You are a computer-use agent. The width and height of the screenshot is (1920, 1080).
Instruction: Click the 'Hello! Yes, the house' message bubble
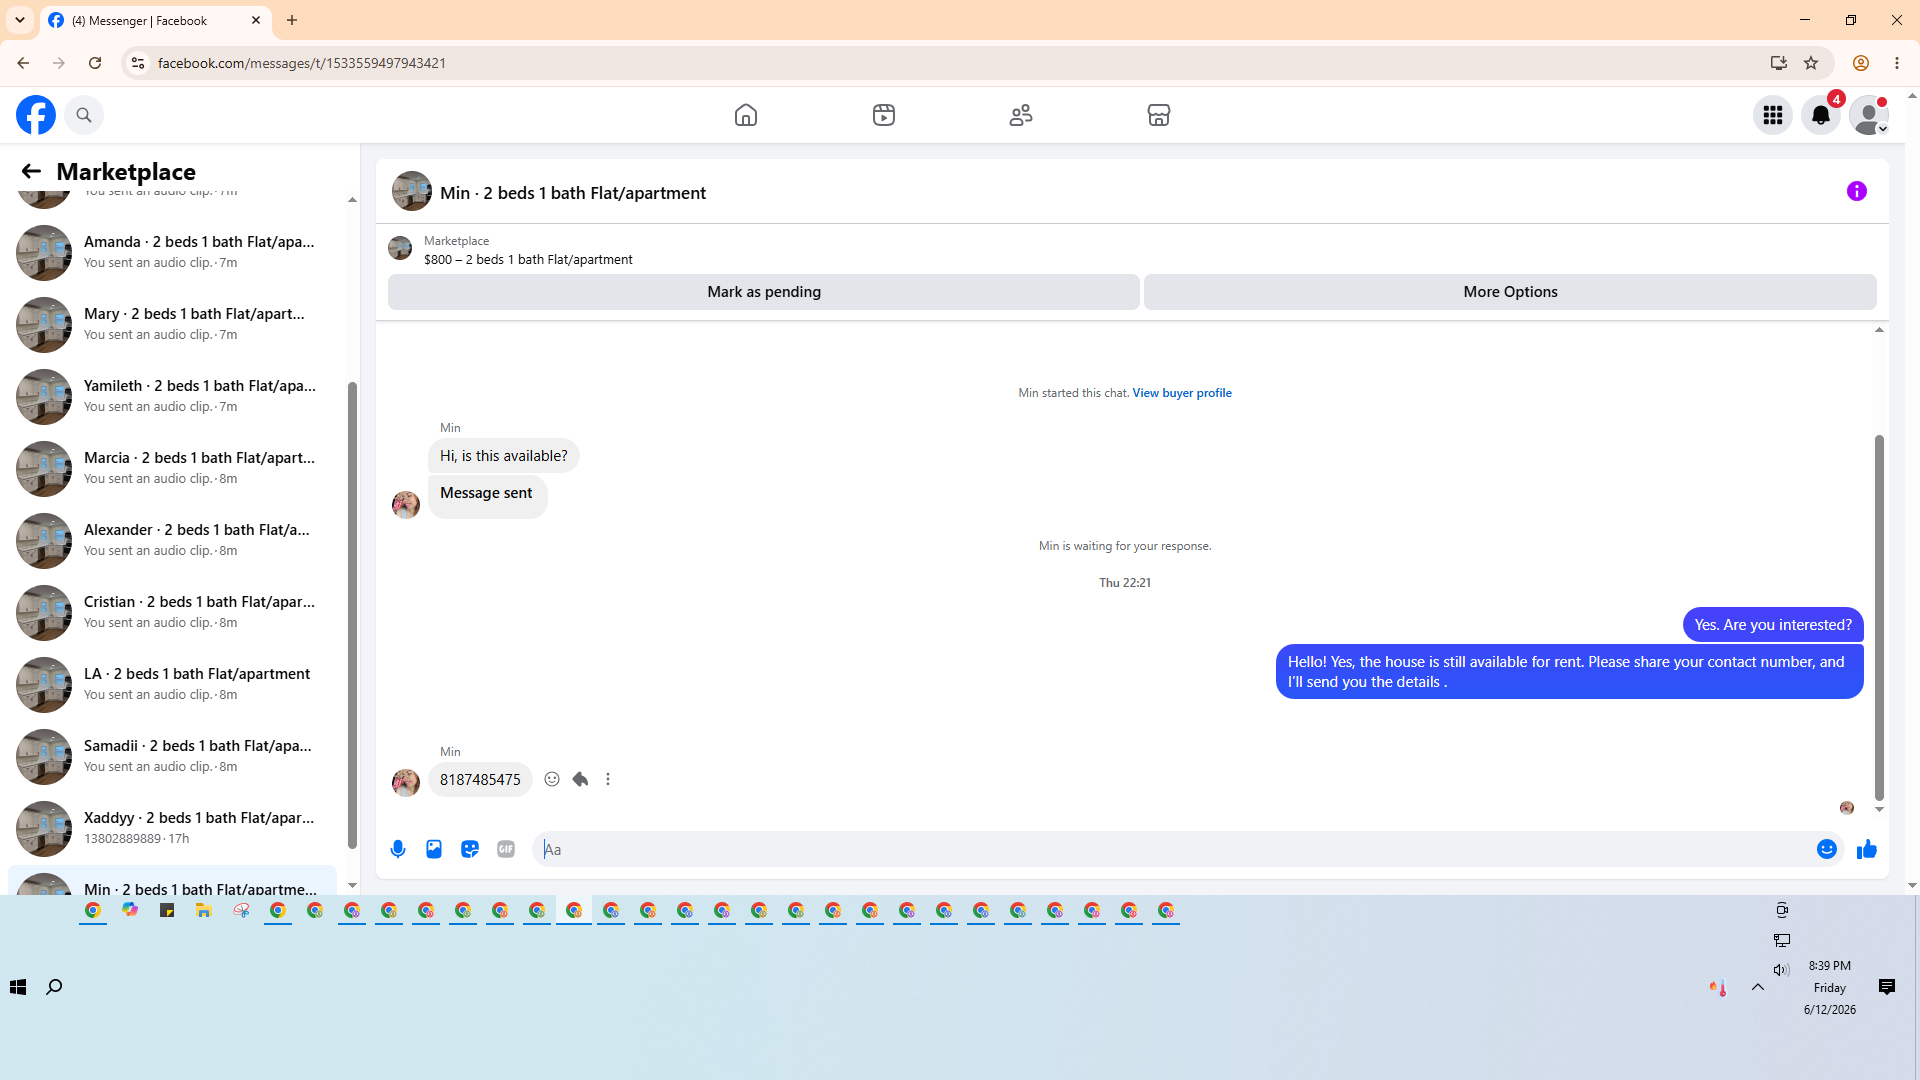[x=1569, y=672]
